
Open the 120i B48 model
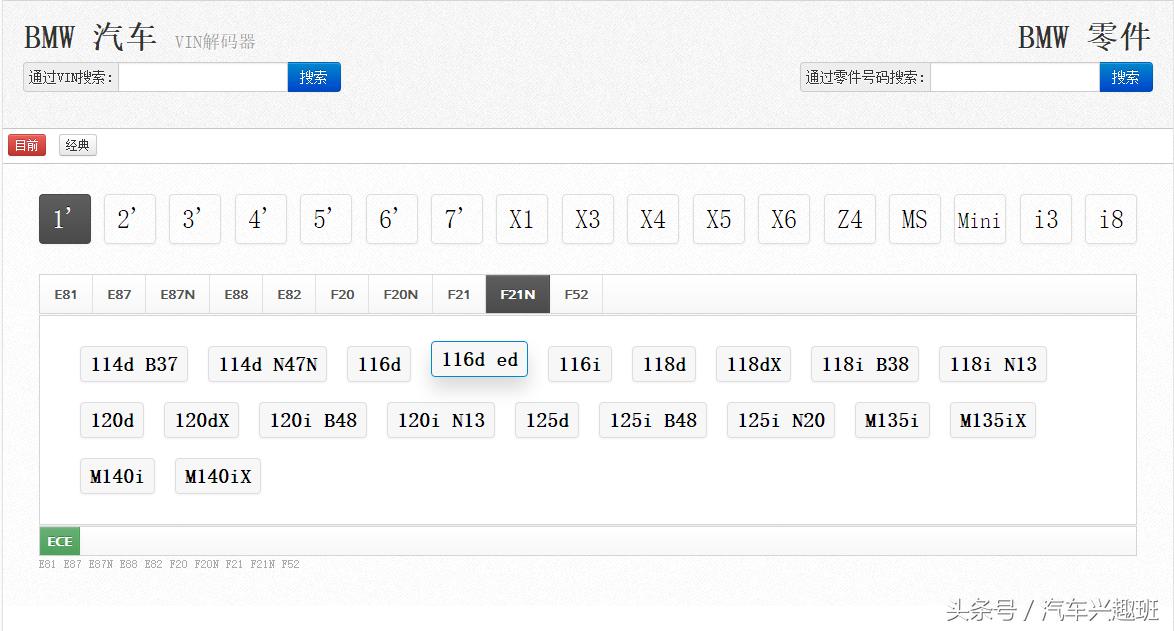pyautogui.click(x=313, y=421)
